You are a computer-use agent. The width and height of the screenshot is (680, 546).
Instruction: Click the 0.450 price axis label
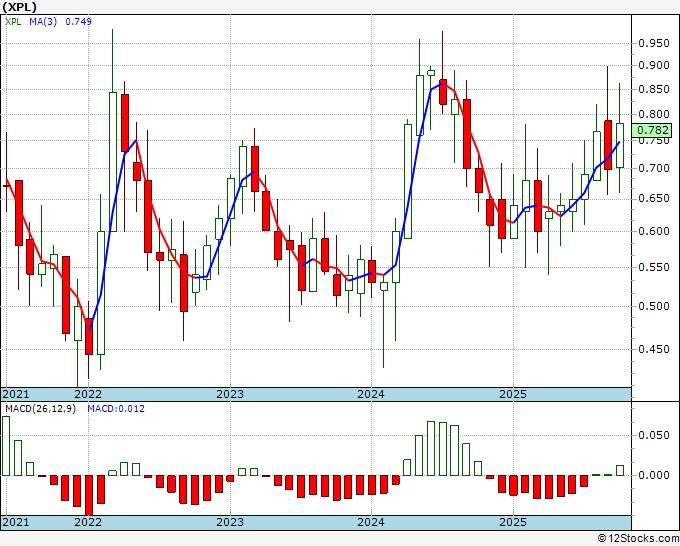(x=654, y=349)
